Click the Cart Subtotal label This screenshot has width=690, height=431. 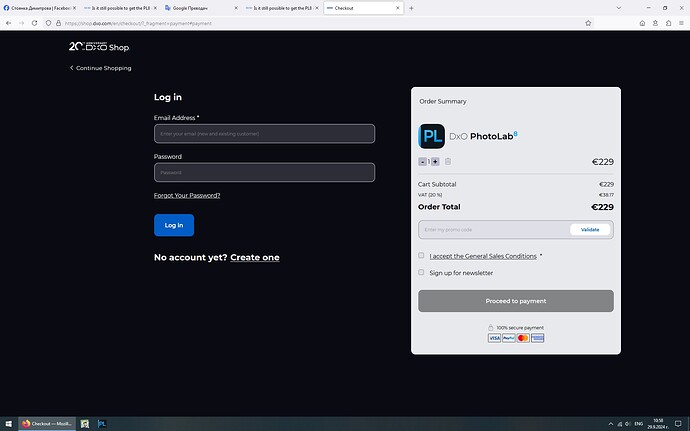(437, 184)
